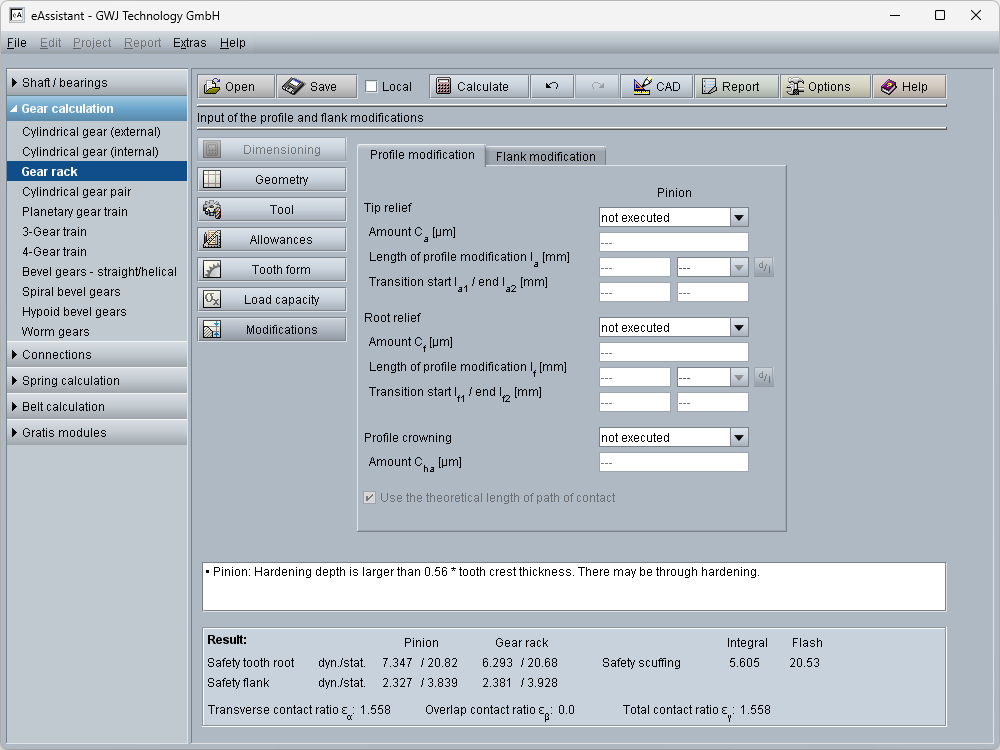Go to the Tooth form page
This screenshot has width=1000, height=750.
[x=272, y=270]
